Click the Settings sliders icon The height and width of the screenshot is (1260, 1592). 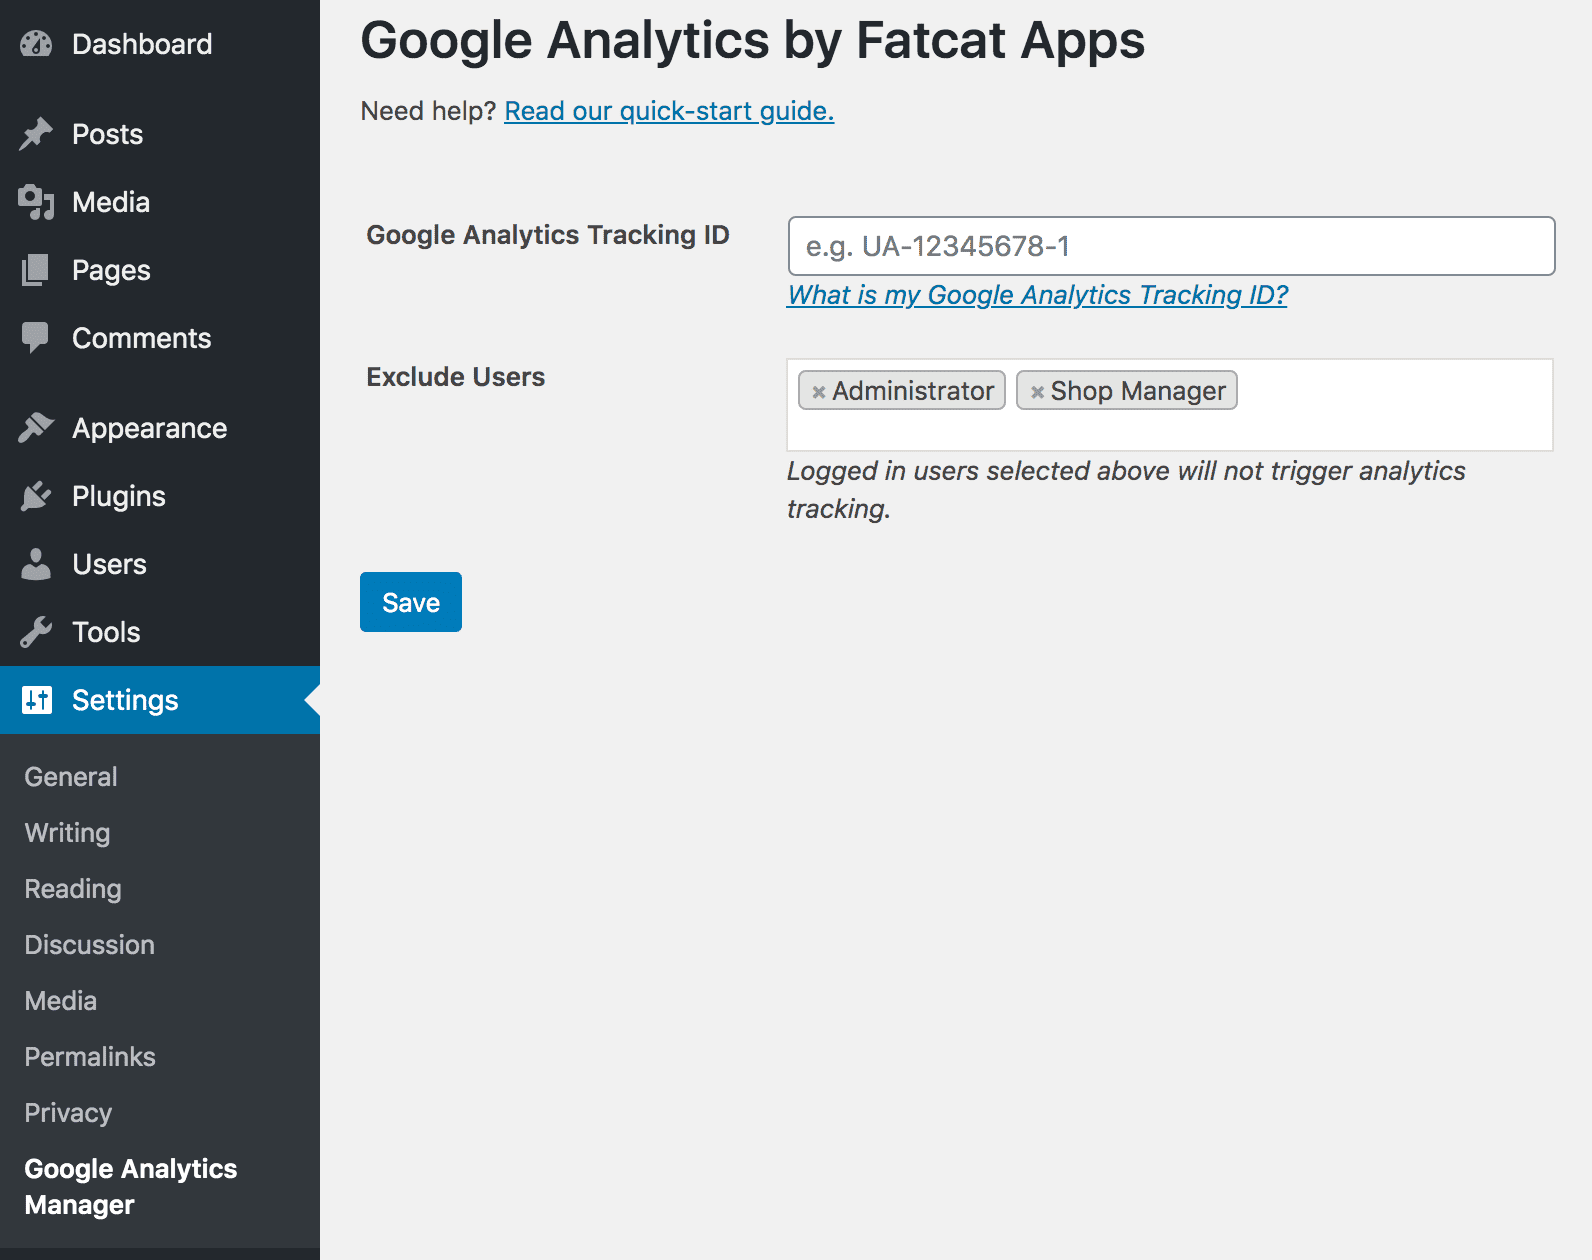pyautogui.click(x=37, y=700)
